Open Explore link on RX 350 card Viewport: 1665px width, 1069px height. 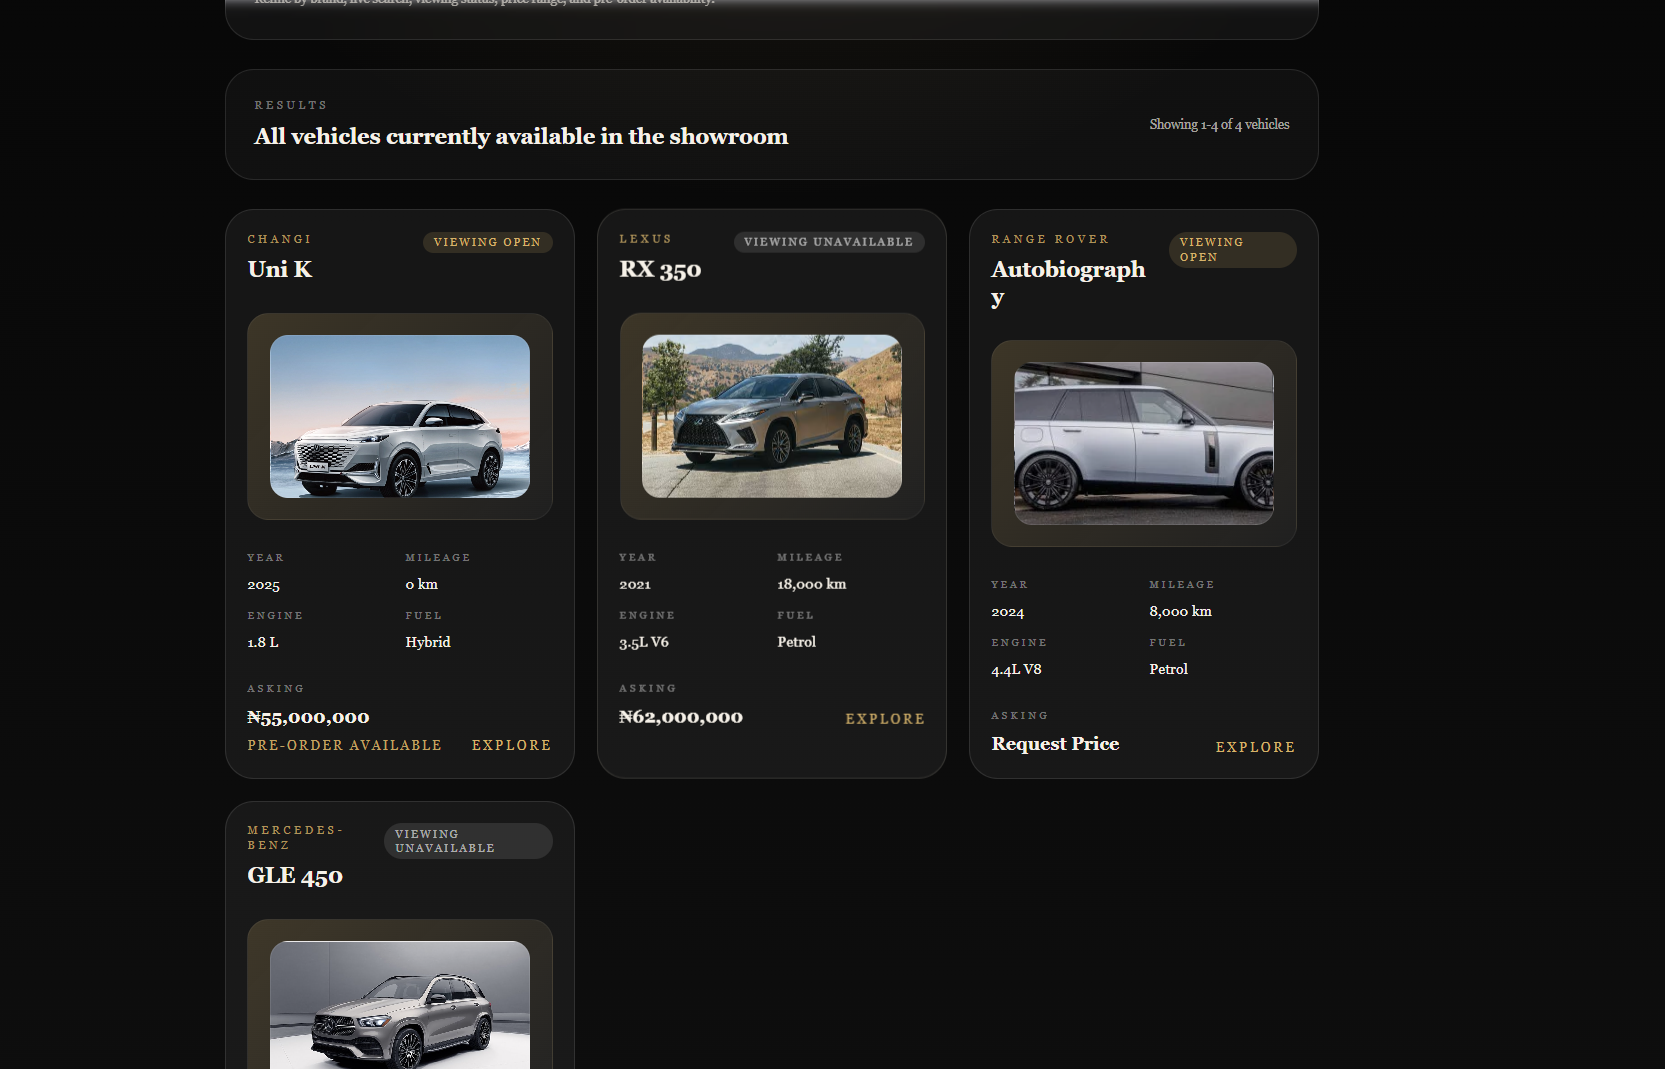[885, 719]
